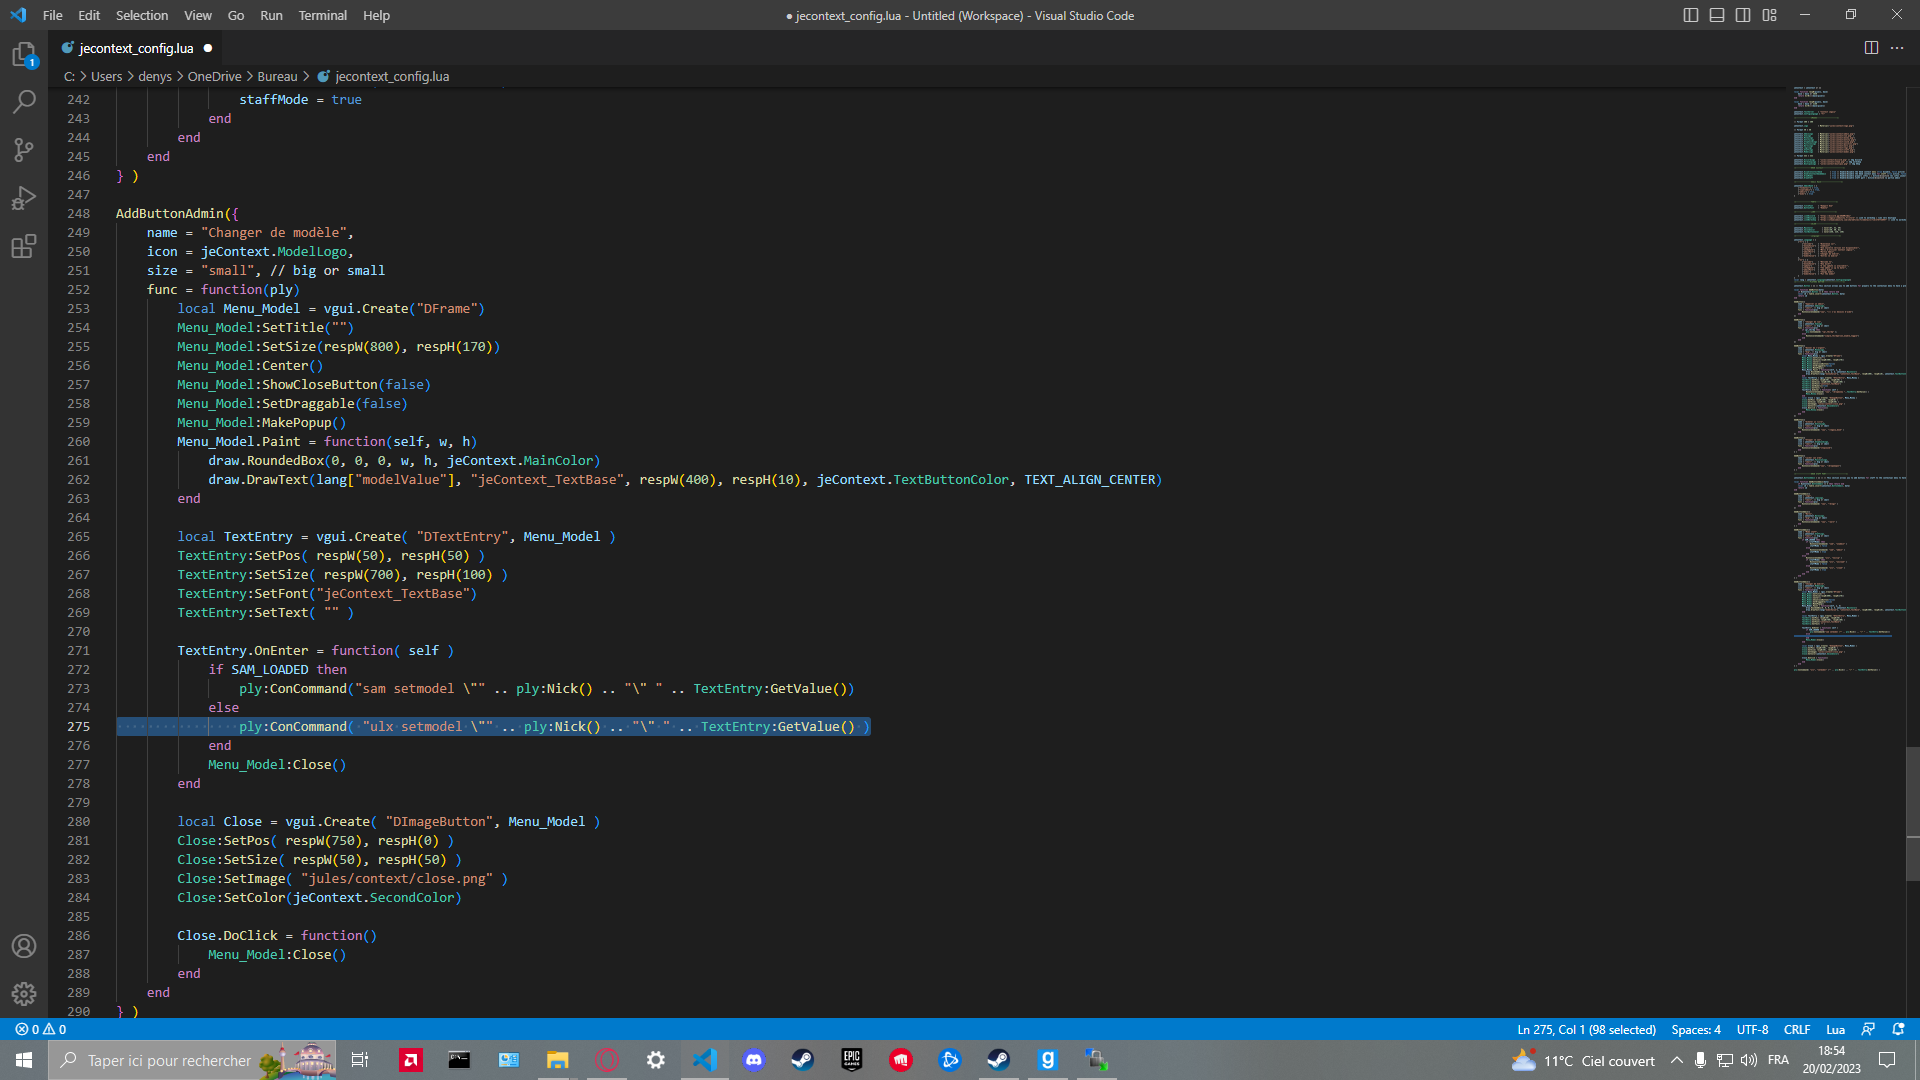The height and width of the screenshot is (1080, 1920).
Task: Open the Settings gear on taskbar
Action: click(656, 1060)
